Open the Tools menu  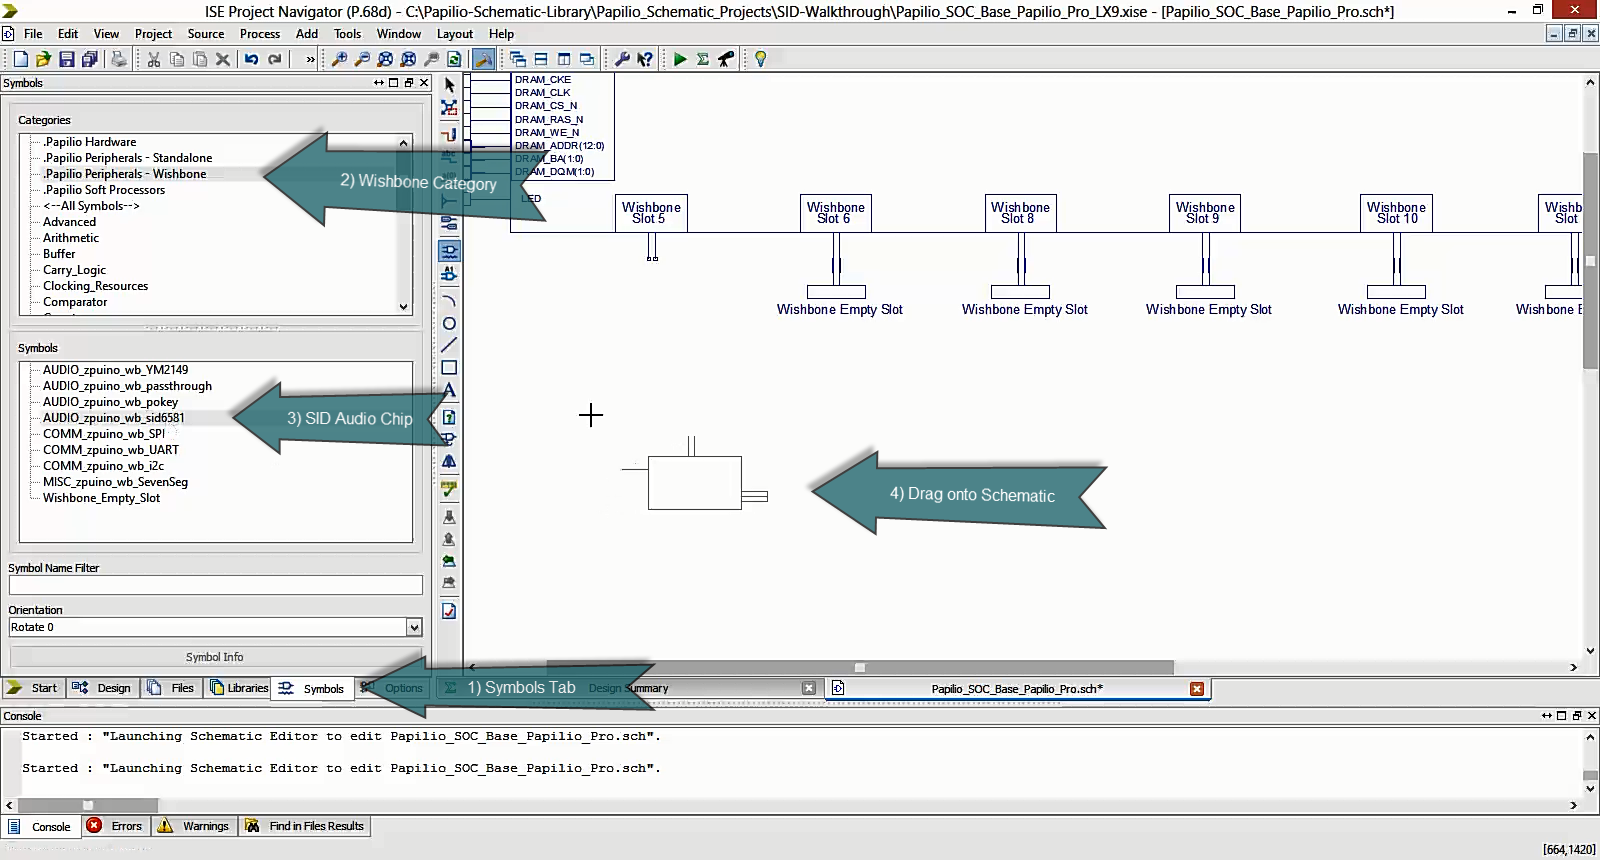[x=347, y=33]
